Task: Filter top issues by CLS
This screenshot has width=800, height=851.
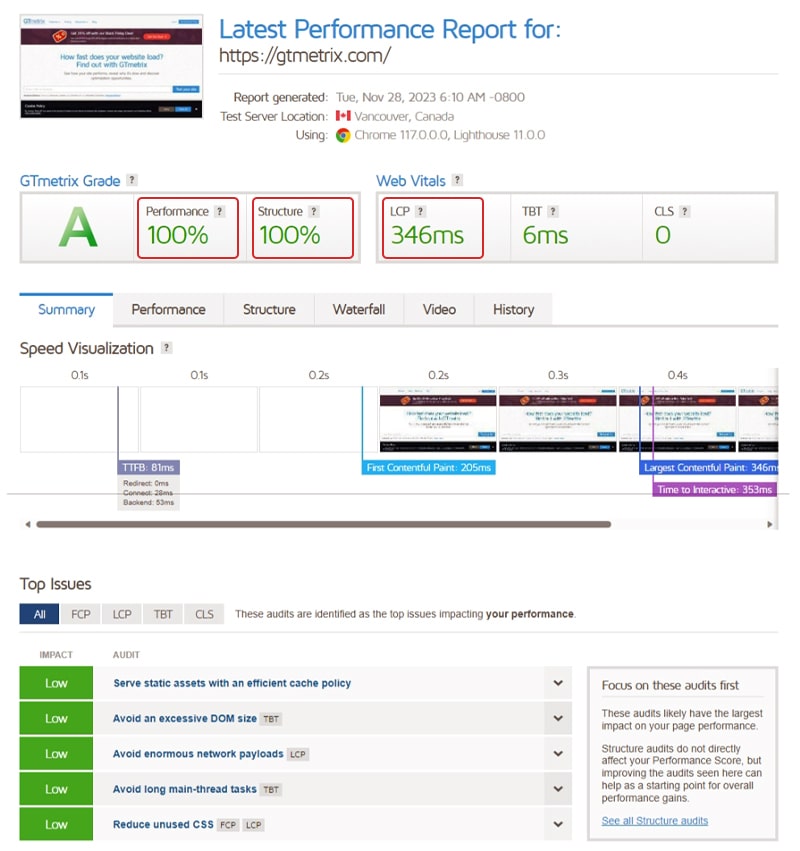Action: tap(204, 614)
